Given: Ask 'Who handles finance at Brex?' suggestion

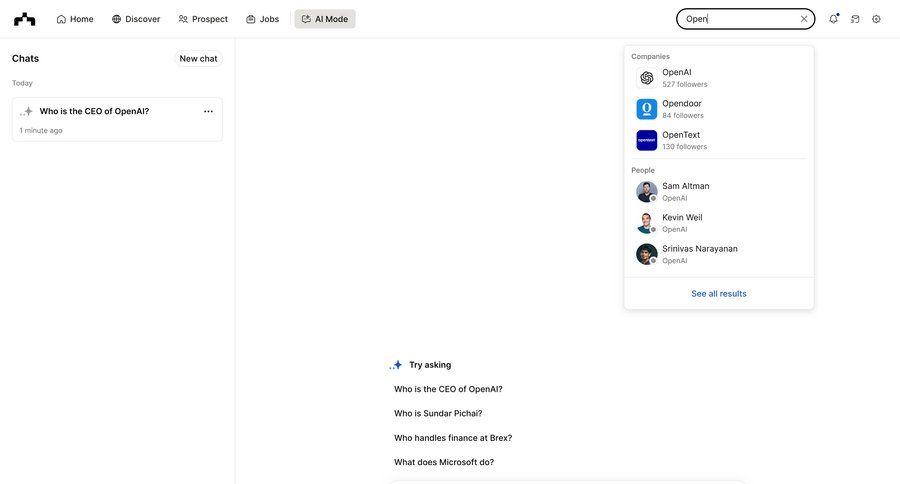Looking at the screenshot, I should (x=453, y=438).
